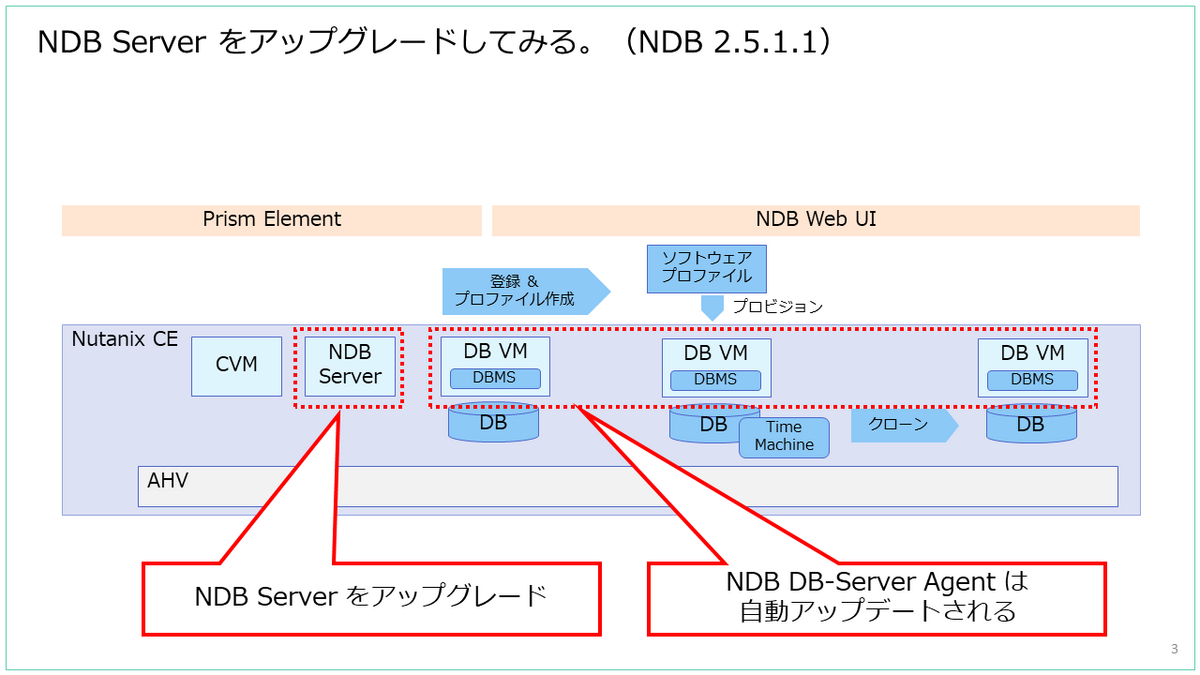Select the DB VM box below ソフトウェアプロファイル
The image size is (1200, 675).
tap(716, 368)
